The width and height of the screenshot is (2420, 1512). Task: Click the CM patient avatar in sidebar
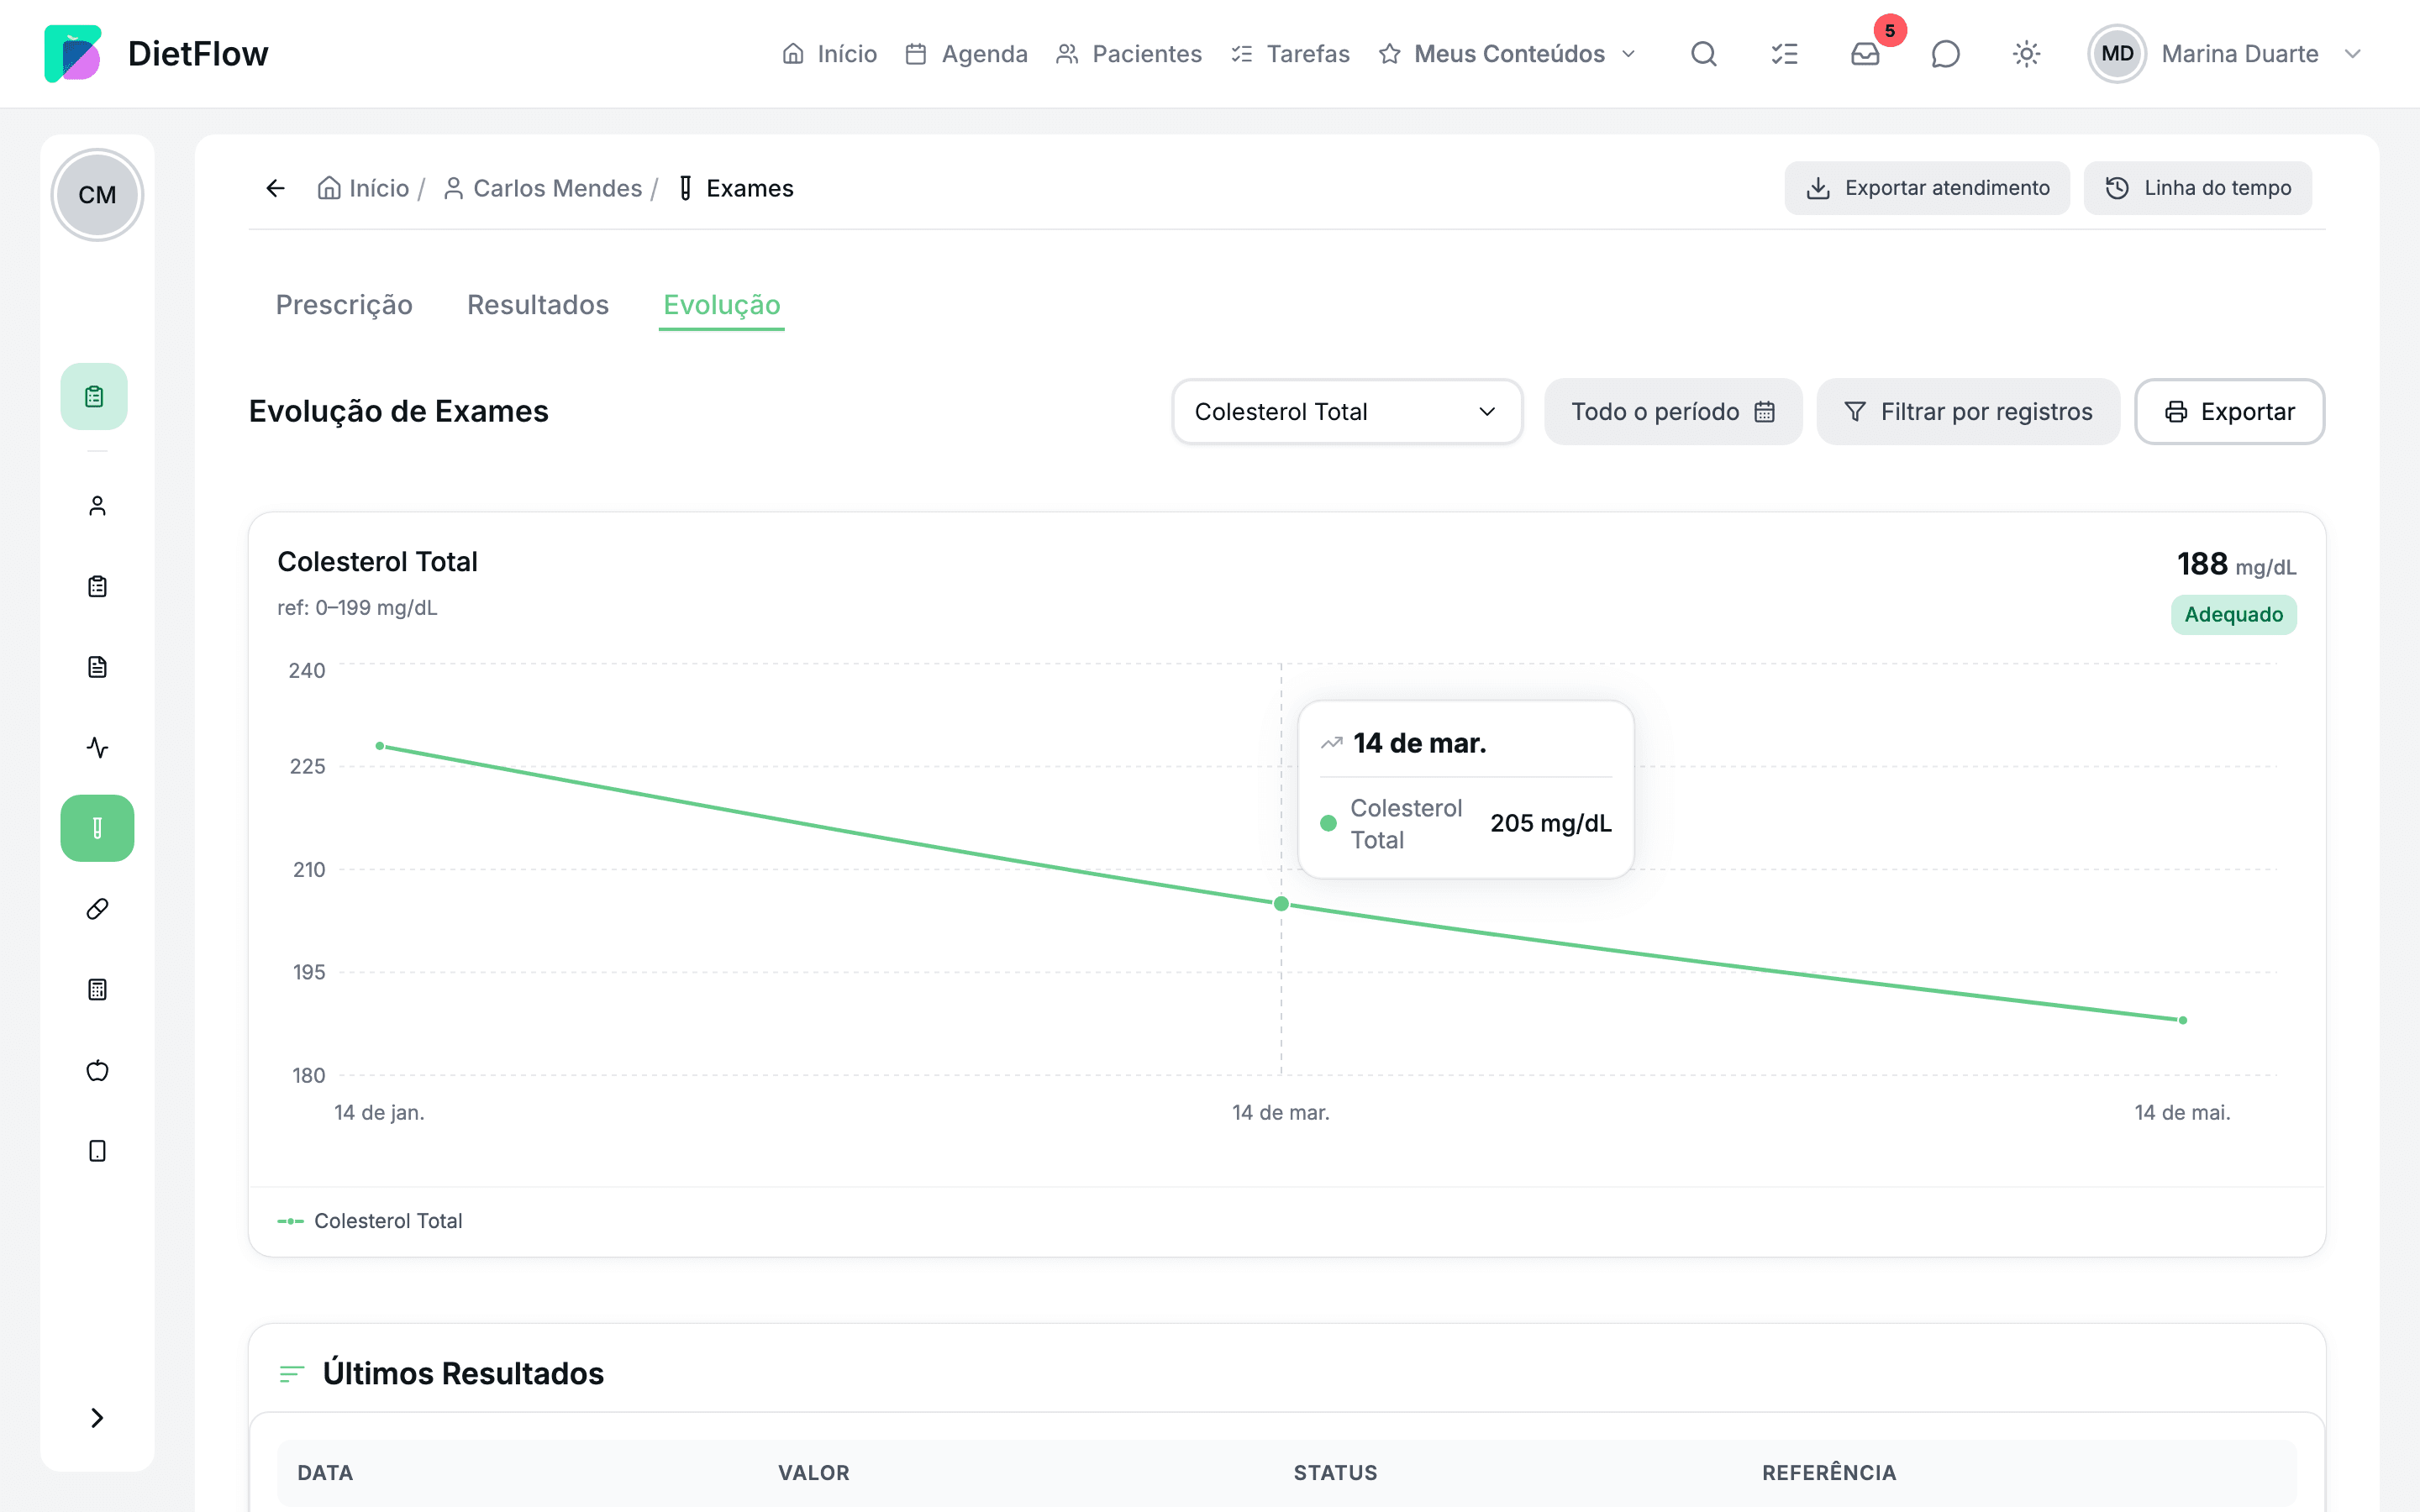coord(97,195)
